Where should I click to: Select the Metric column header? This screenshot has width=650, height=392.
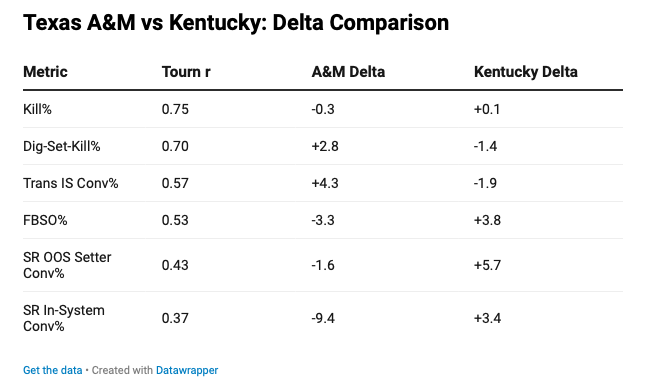point(45,72)
